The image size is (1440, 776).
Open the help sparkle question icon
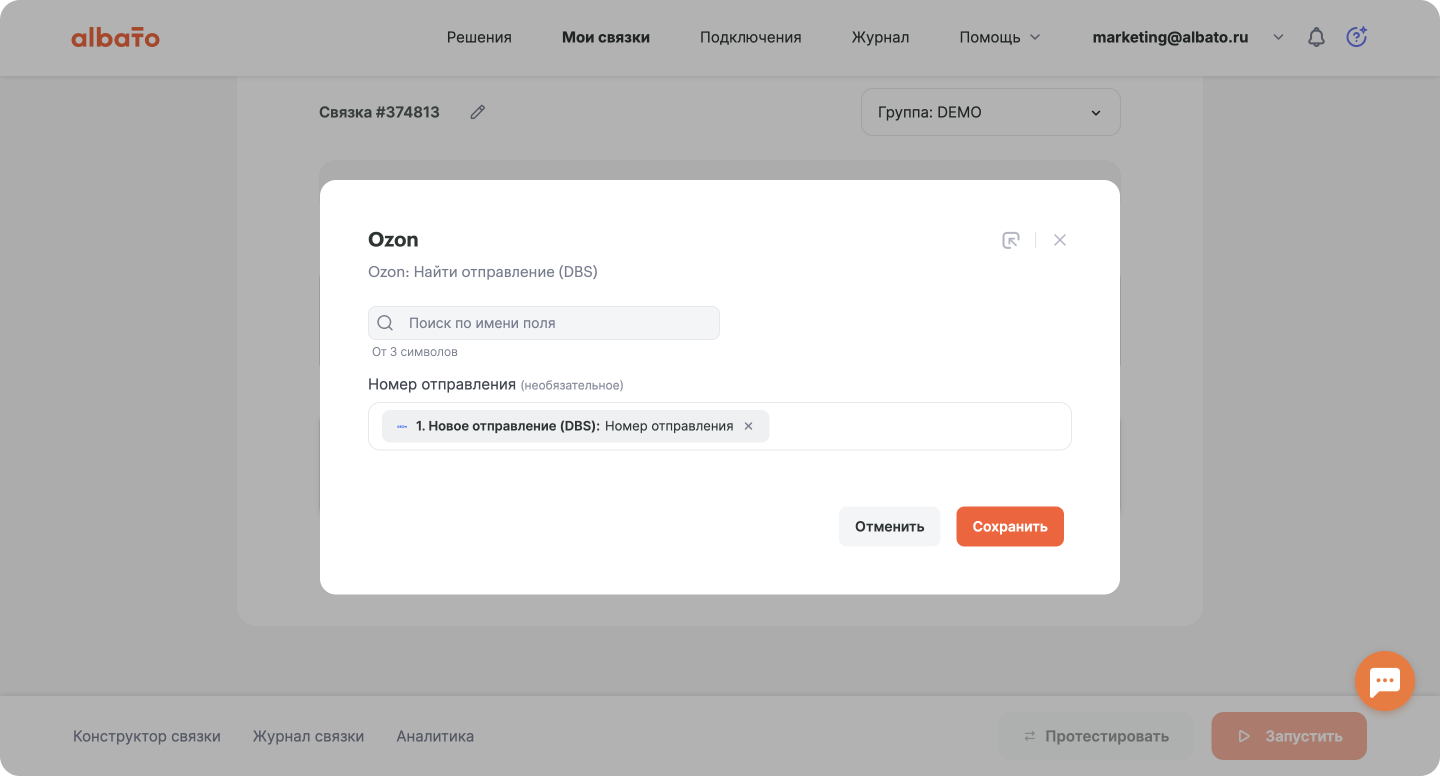(x=1356, y=37)
